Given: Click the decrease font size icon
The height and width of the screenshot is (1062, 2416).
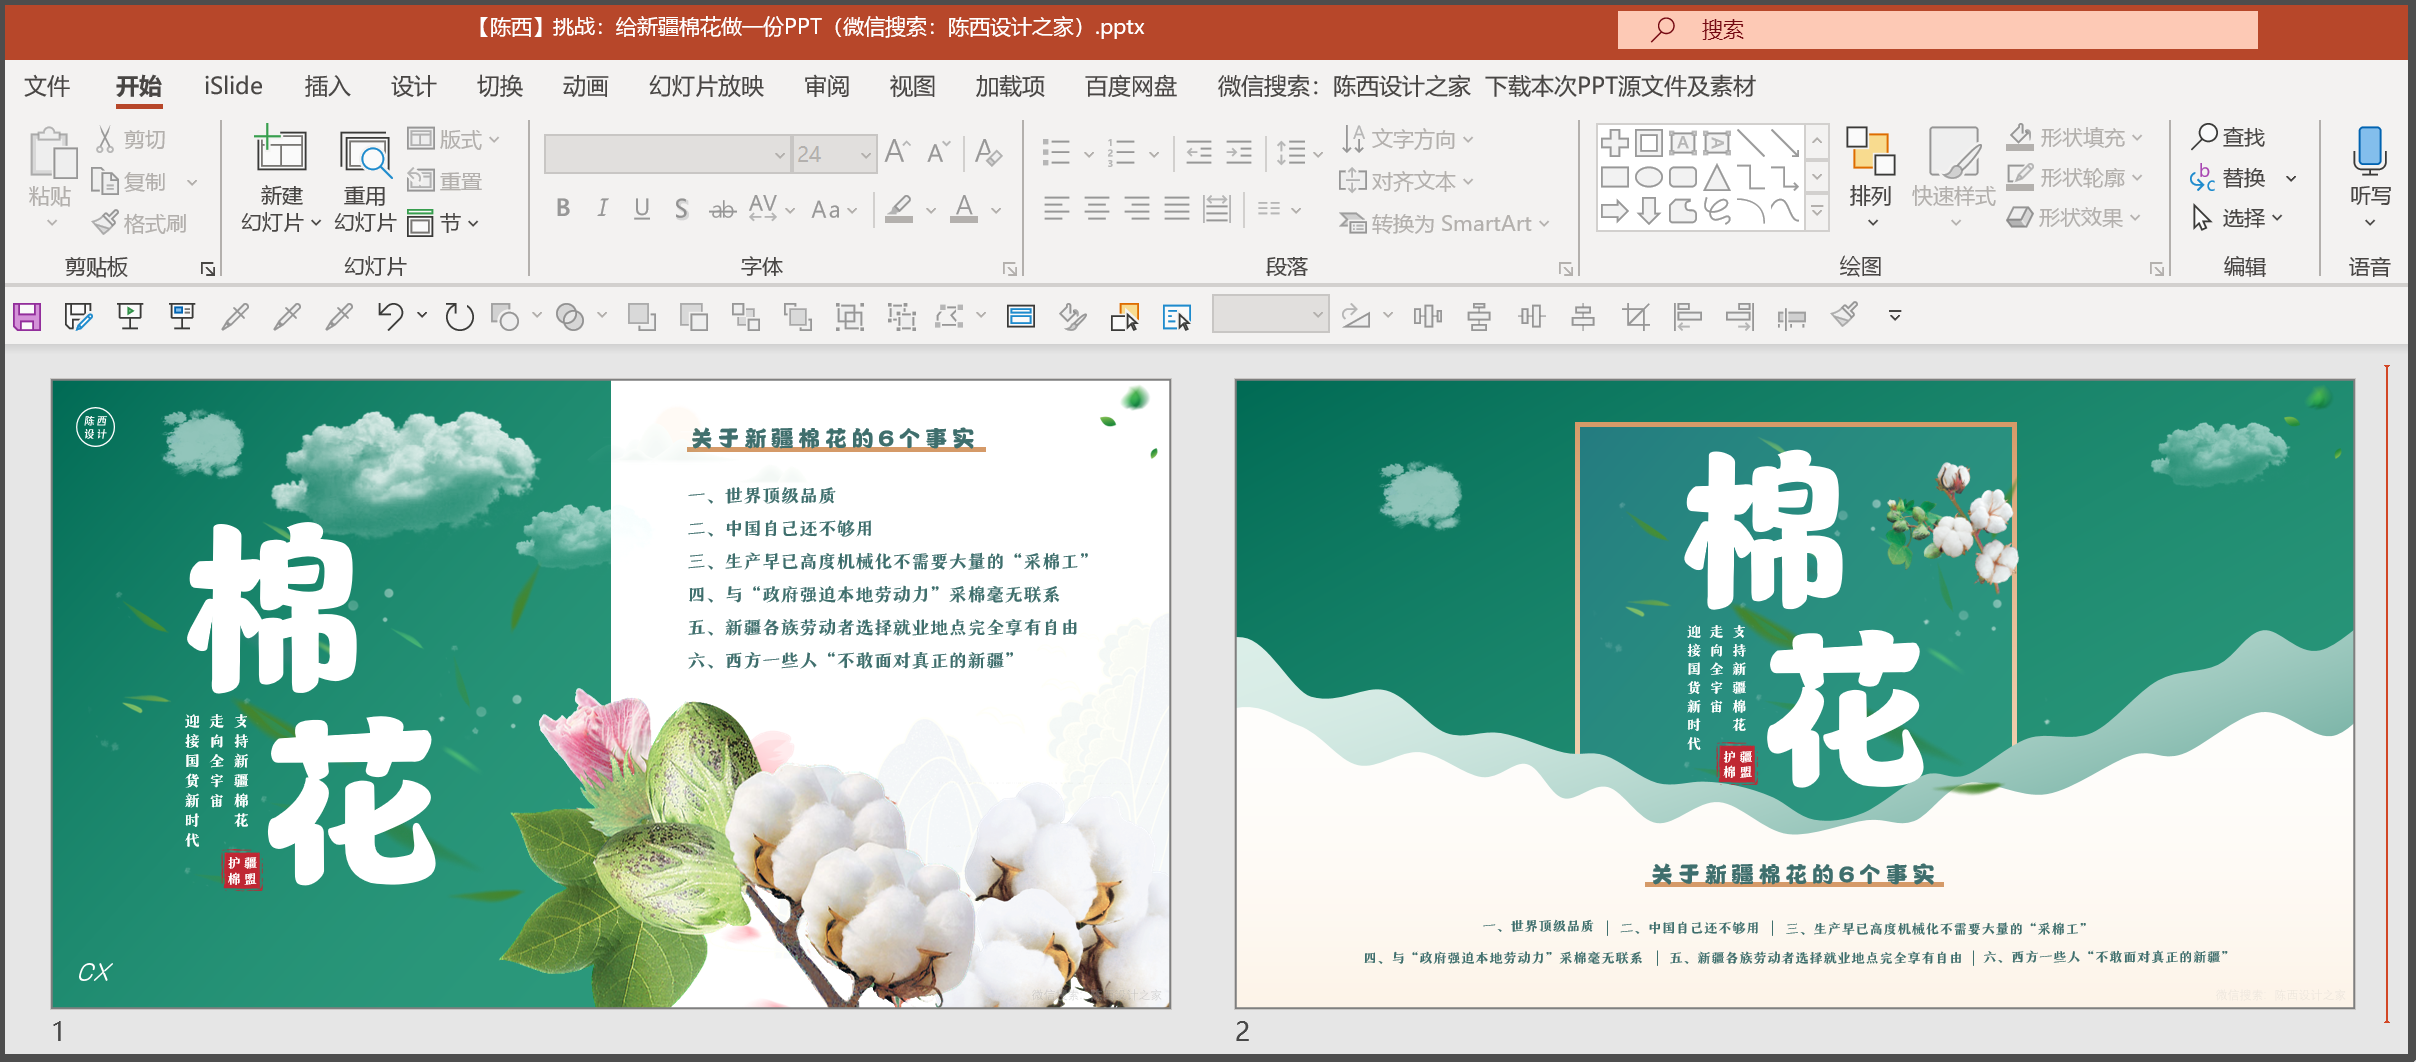Looking at the screenshot, I should (x=938, y=152).
